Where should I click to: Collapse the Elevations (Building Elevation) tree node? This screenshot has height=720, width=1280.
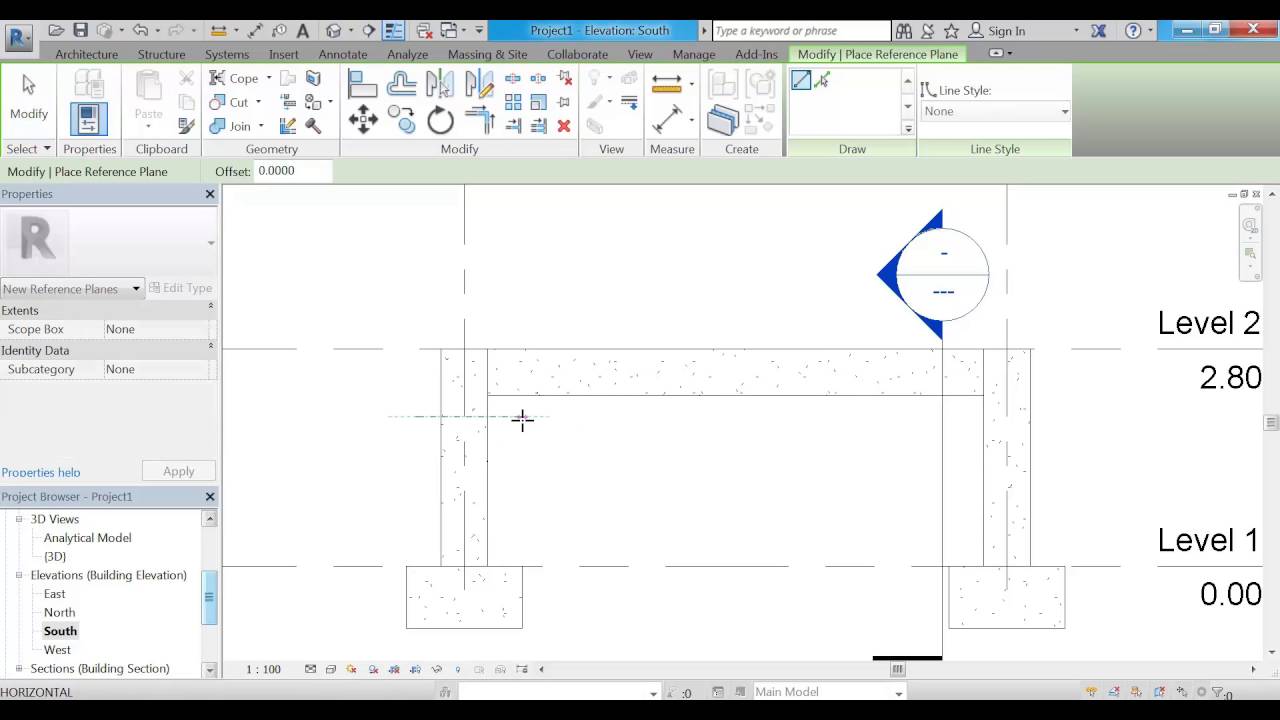pyautogui.click(x=19, y=575)
